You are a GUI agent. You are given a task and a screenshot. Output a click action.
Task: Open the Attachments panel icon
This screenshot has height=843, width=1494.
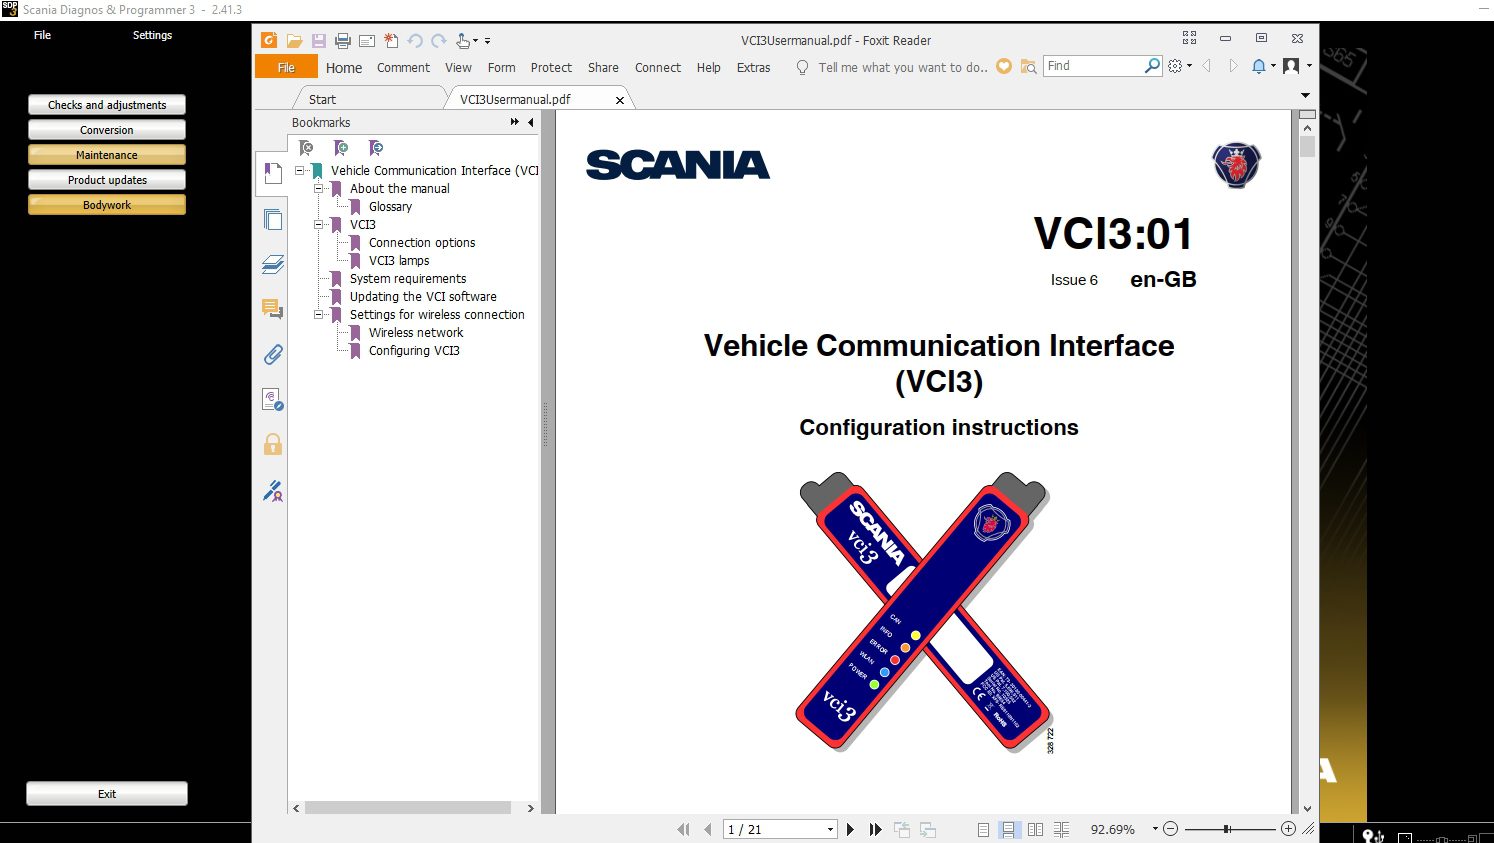coord(272,353)
